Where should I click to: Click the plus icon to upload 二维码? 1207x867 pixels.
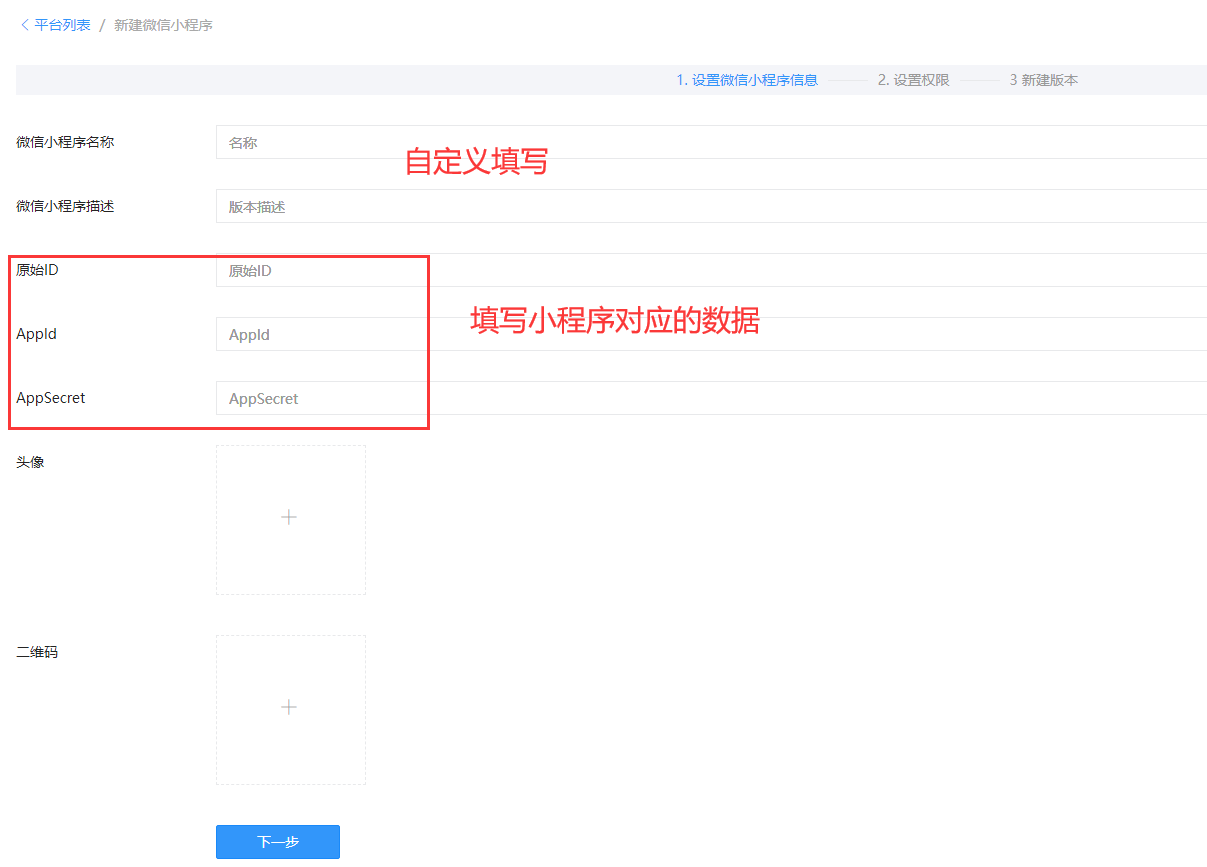point(290,708)
